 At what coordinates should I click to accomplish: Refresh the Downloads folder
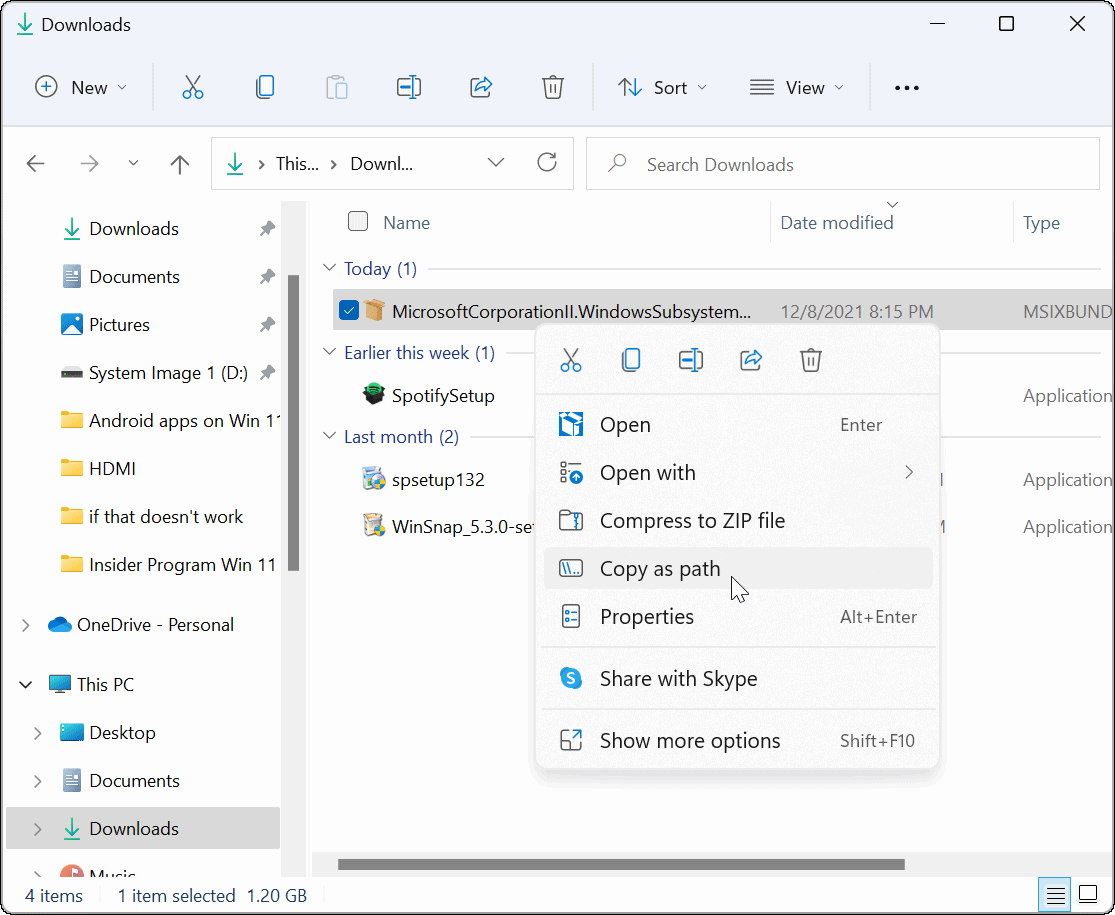click(x=547, y=163)
